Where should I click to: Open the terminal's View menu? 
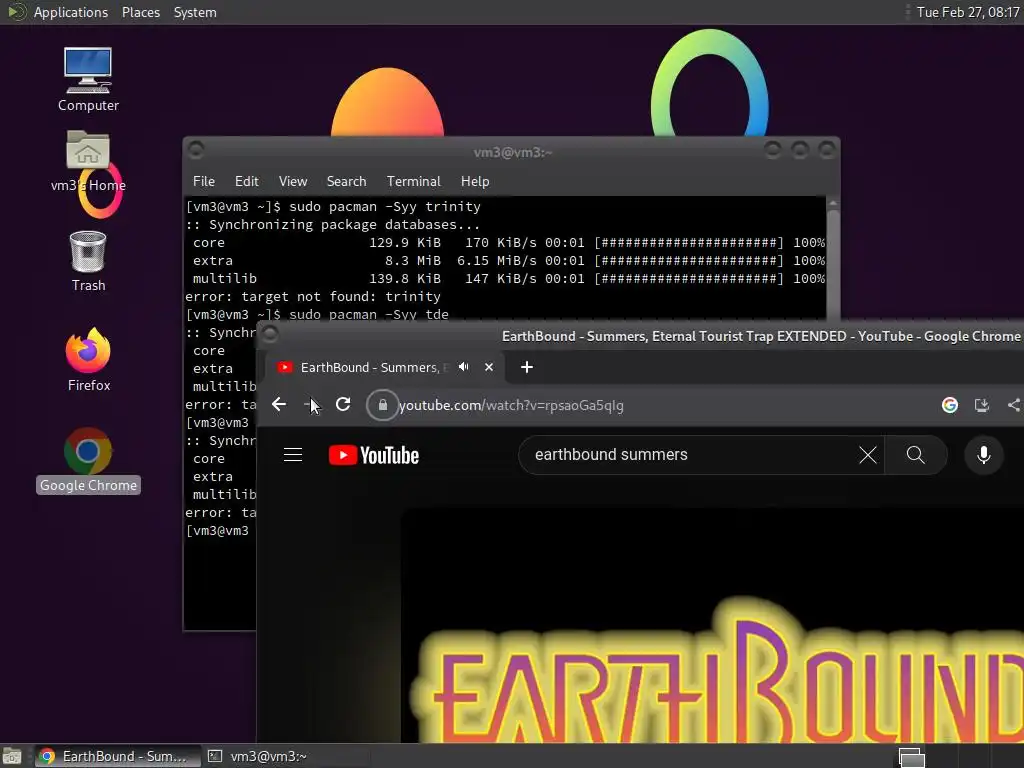[293, 181]
